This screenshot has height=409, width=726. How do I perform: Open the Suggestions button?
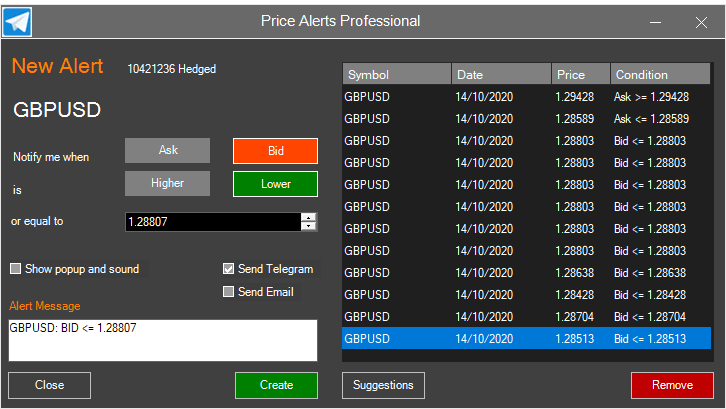[383, 385]
